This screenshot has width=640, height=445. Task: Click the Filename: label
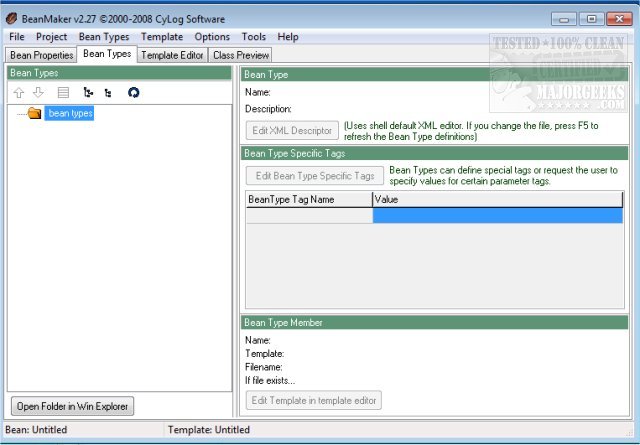[263, 367]
